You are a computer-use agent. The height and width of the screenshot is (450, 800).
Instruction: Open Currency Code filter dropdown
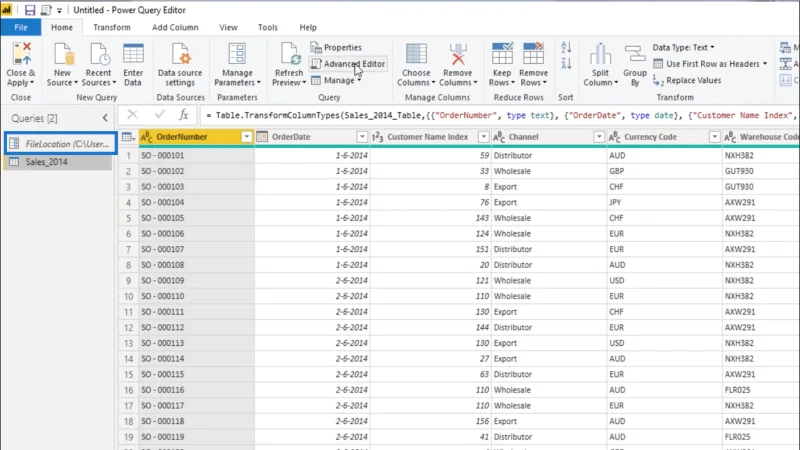[714, 137]
